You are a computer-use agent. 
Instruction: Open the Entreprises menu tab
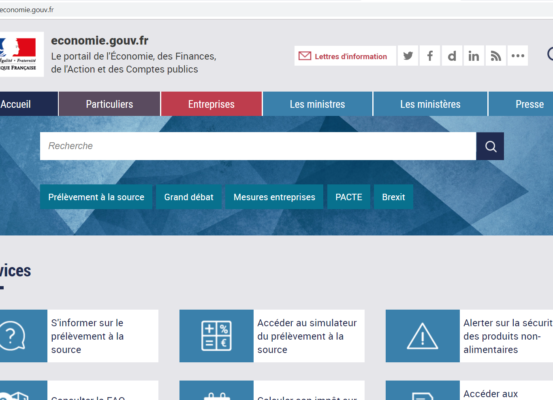[211, 104]
